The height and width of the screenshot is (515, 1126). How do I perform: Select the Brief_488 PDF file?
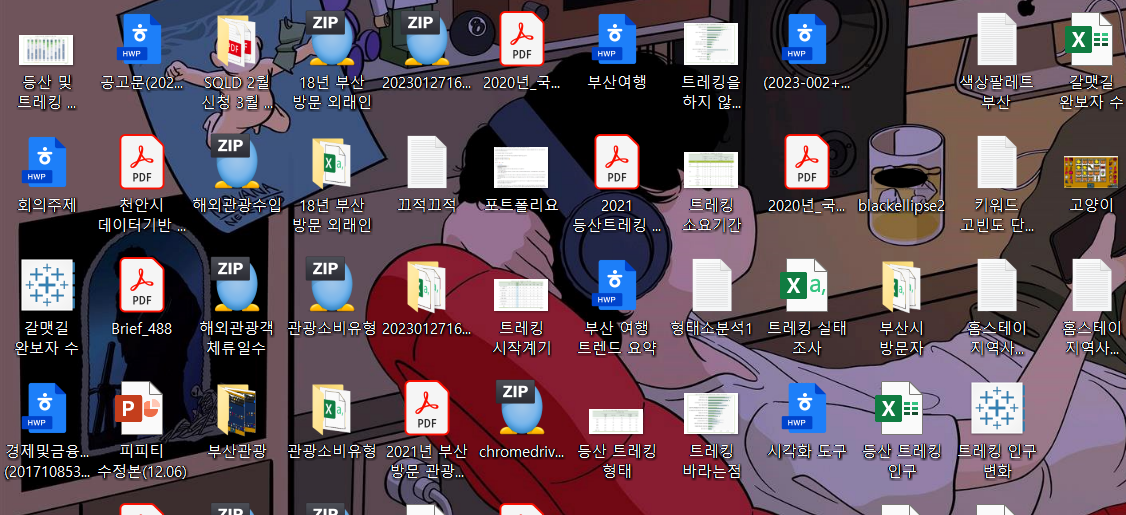pos(141,285)
